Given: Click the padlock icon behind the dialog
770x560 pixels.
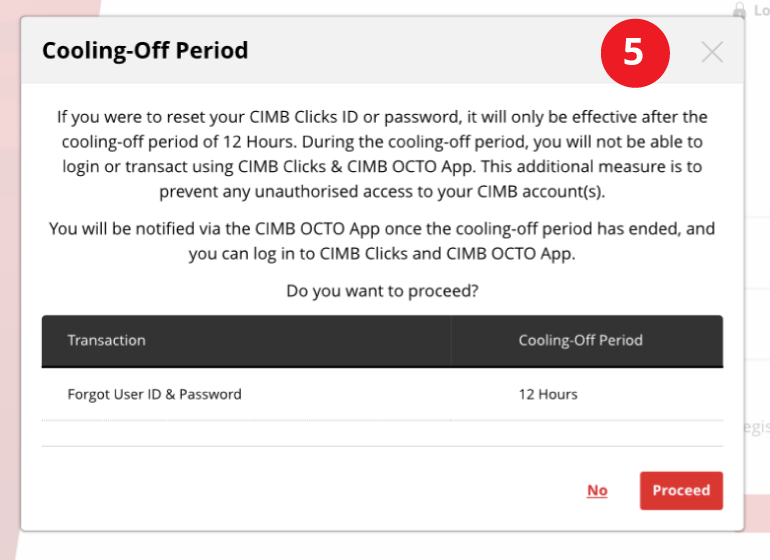Looking at the screenshot, I should click(739, 10).
